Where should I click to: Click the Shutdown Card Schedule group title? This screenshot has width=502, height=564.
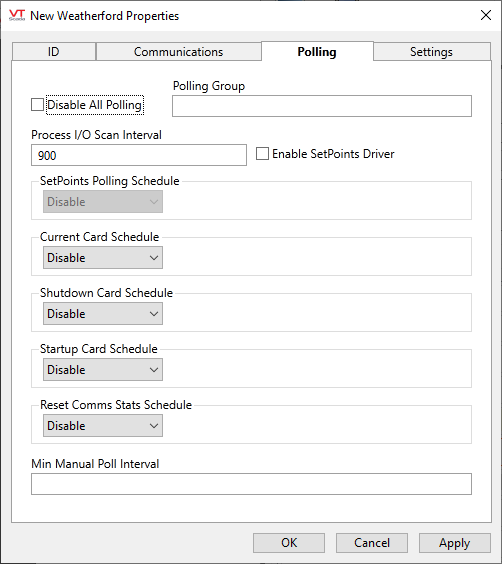[x=106, y=293]
